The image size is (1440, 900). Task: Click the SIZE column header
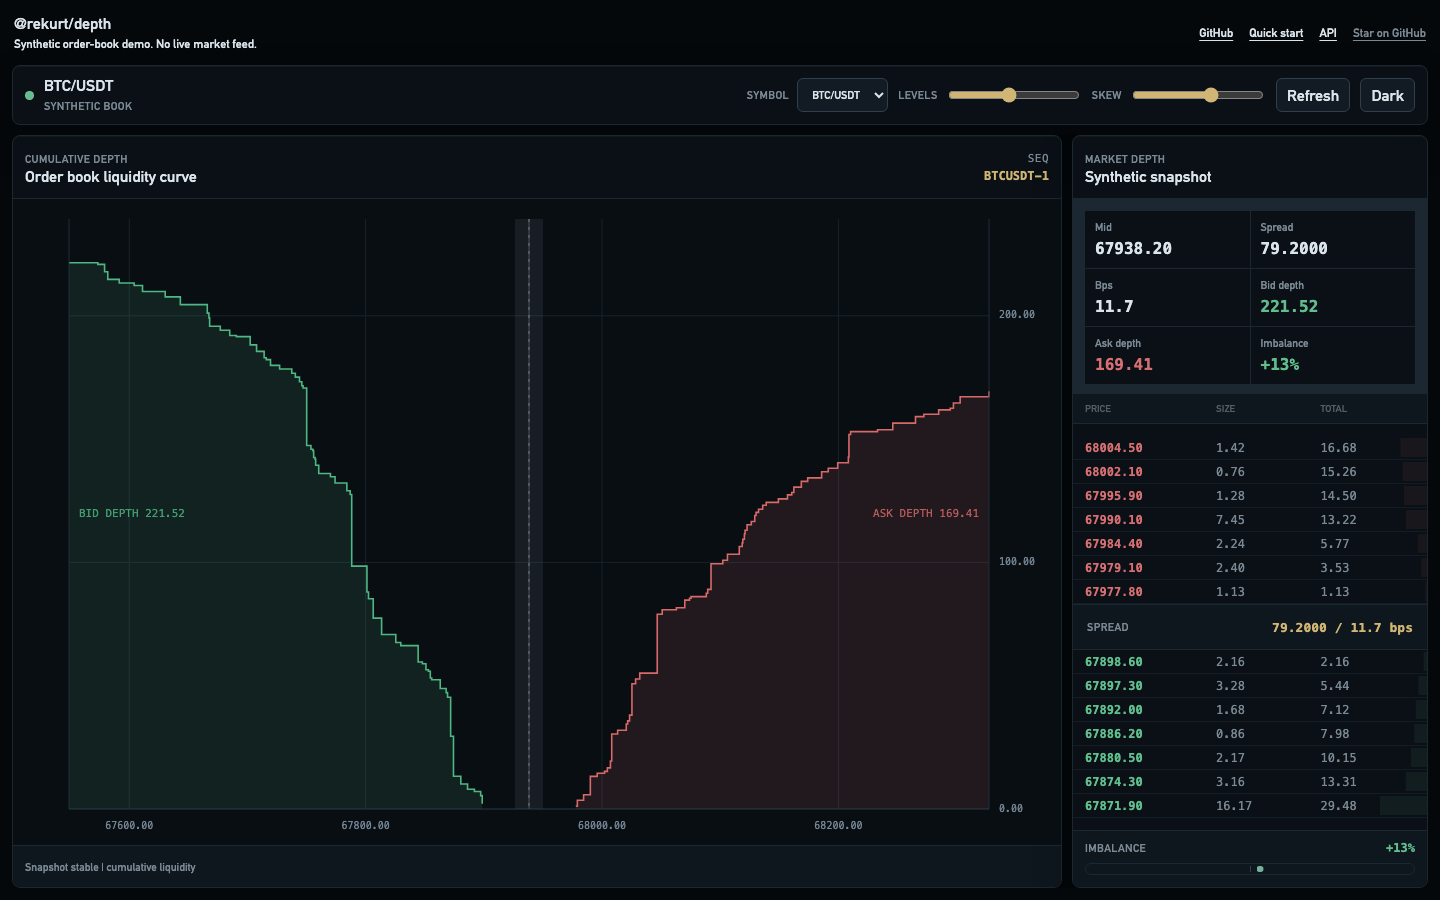click(x=1225, y=409)
